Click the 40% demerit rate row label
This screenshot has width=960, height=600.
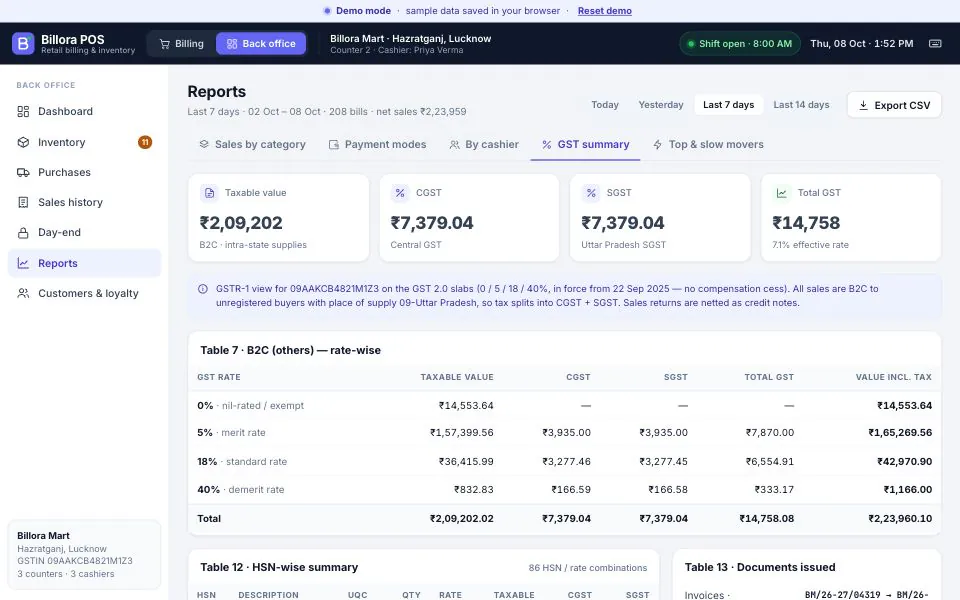pyautogui.click(x=241, y=490)
